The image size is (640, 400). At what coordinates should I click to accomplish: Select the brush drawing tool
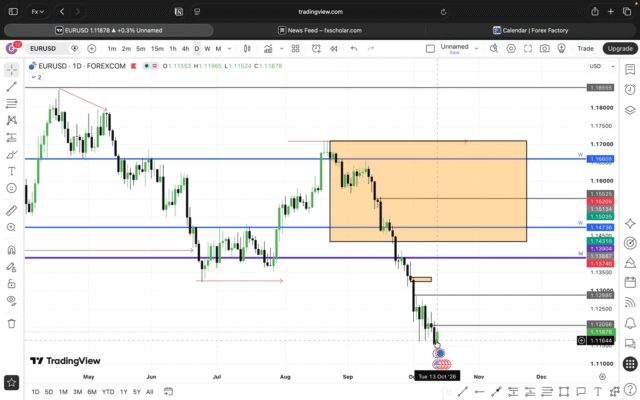(11, 154)
